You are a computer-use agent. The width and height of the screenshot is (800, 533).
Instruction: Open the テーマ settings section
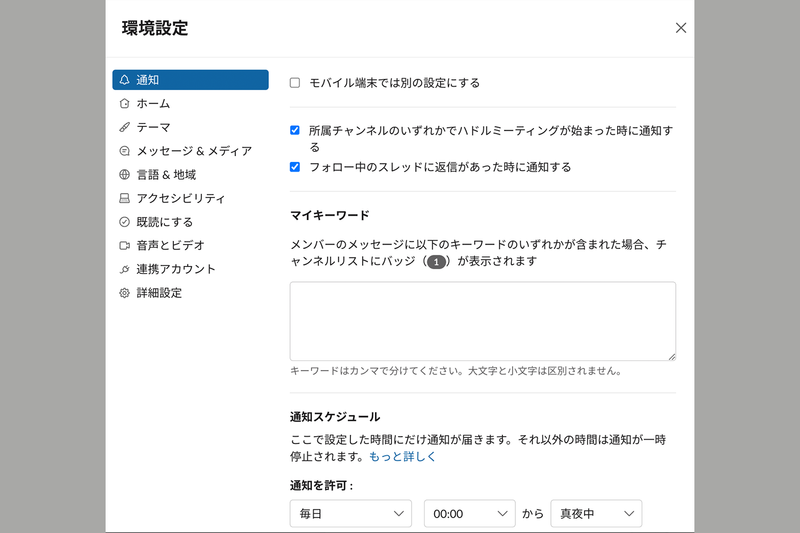point(190,127)
